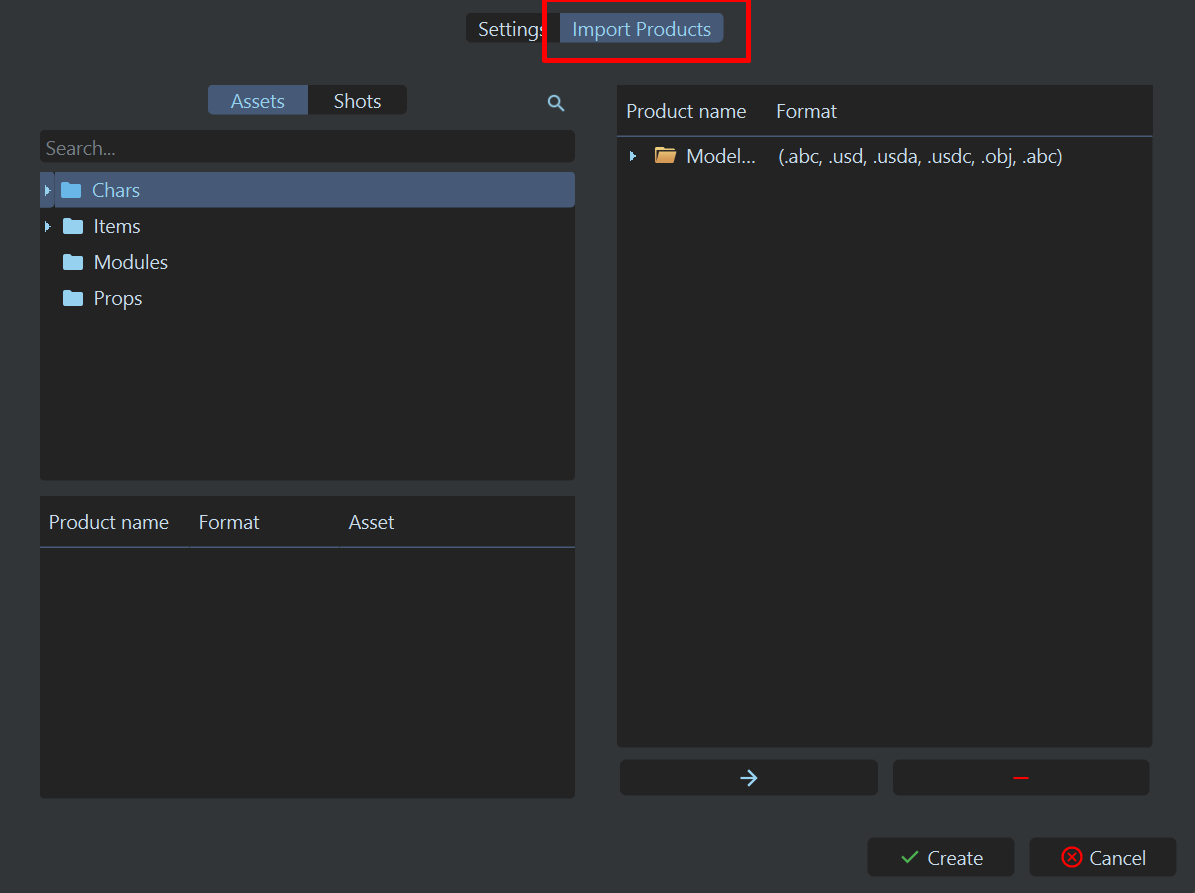Click the Create button
The image size is (1195, 893).
(x=941, y=858)
